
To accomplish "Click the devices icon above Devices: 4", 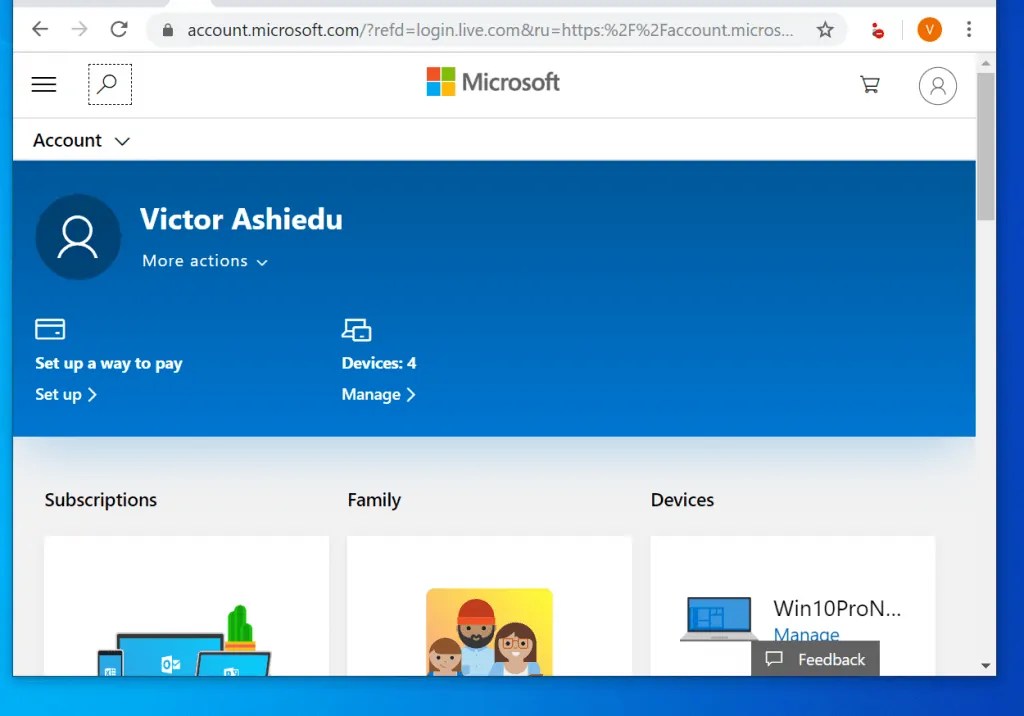I will point(356,328).
